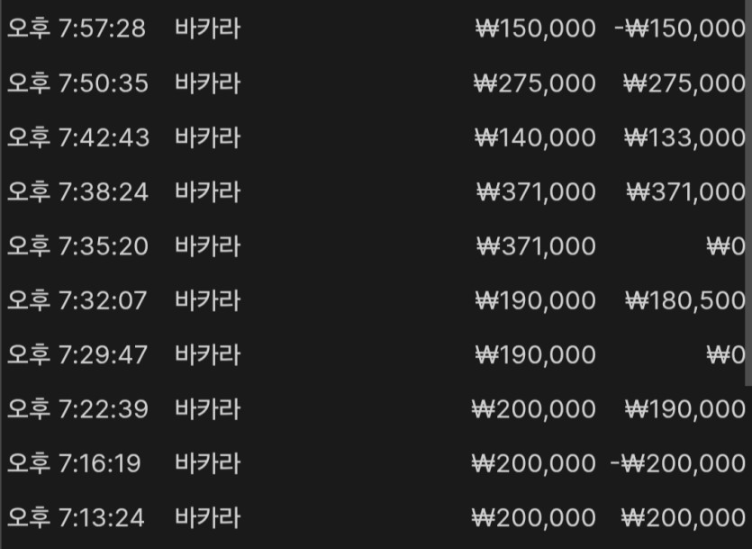Screen dimensions: 752x549
Task: Open the 오후 7:38:24 바카라 entry
Action: click(207, 191)
